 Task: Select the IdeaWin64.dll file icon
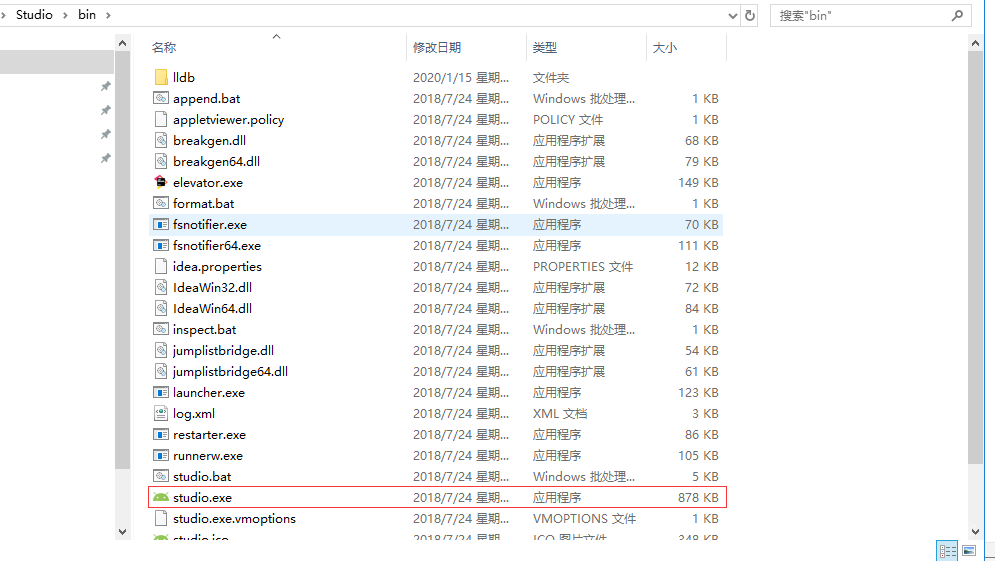point(161,308)
